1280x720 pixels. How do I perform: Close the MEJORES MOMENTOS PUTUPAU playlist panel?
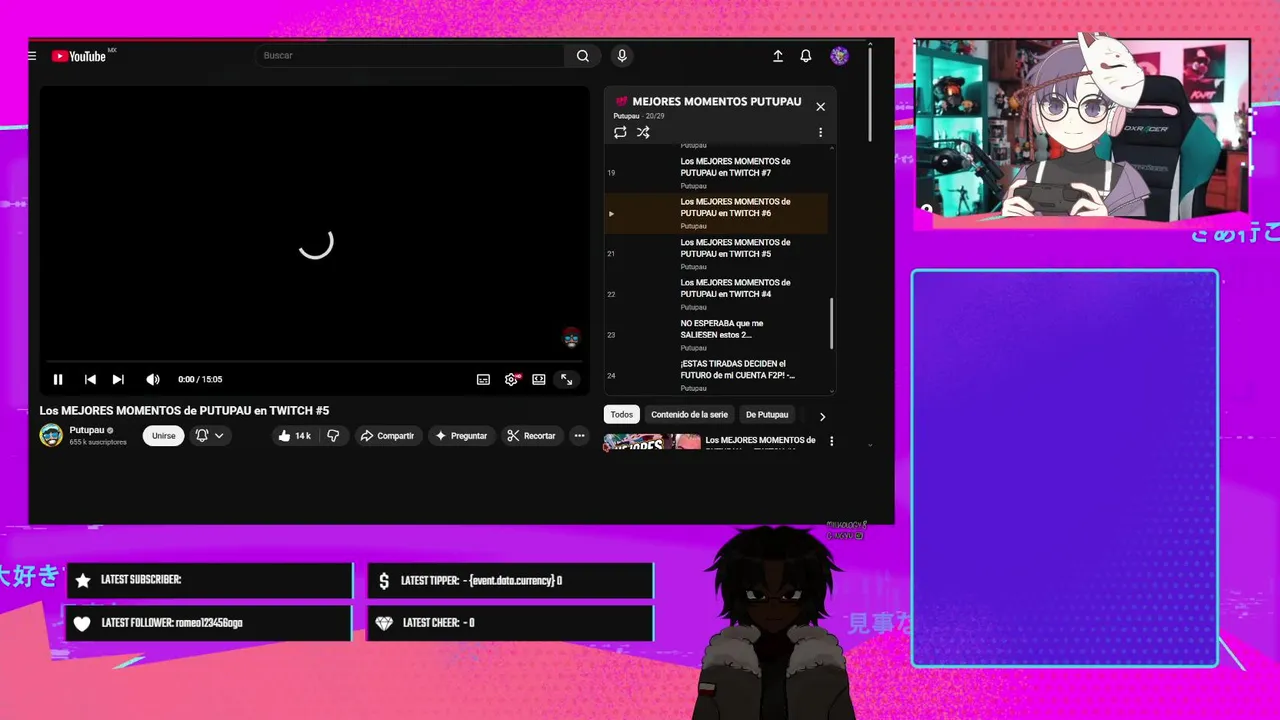(820, 107)
